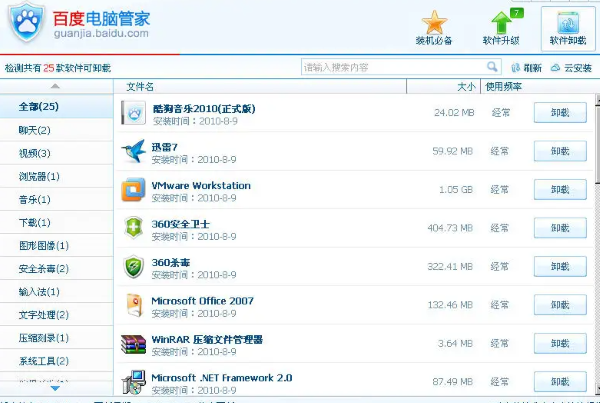The width and height of the screenshot is (600, 403).
Task: Open 软件升级 green arrow icon
Action: point(502,22)
